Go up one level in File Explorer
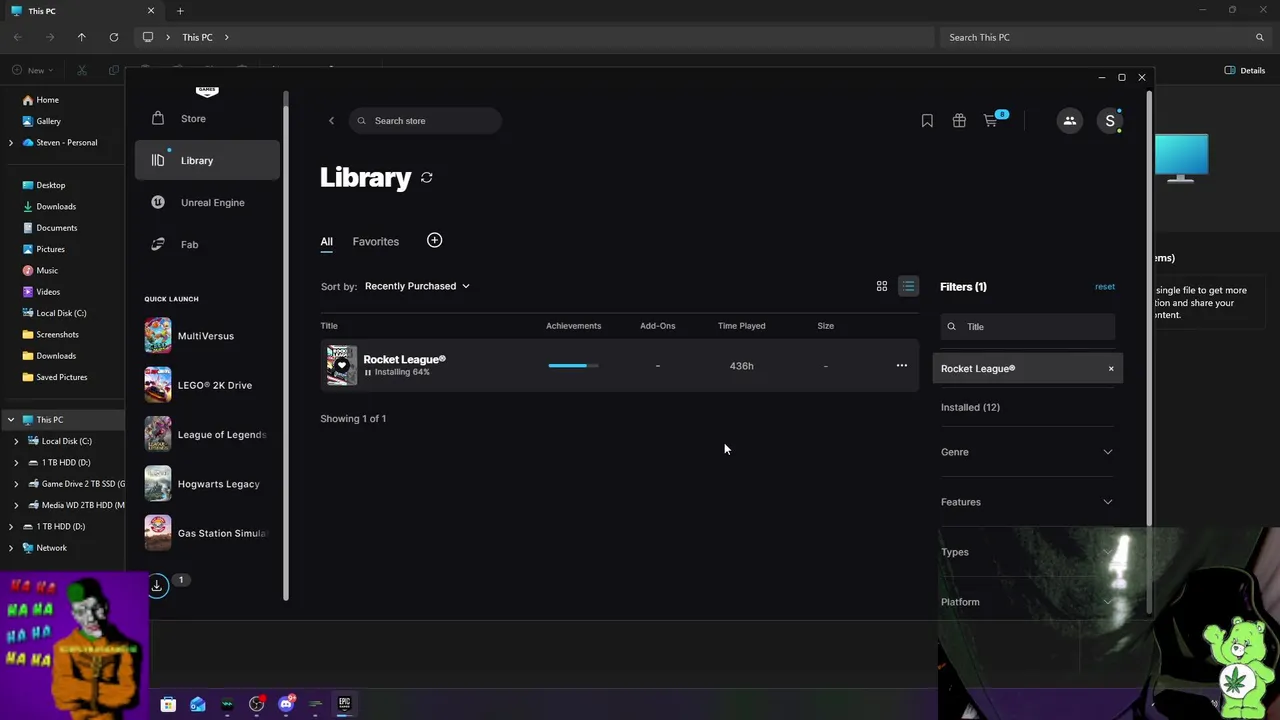This screenshot has width=1280, height=720. [x=82, y=37]
